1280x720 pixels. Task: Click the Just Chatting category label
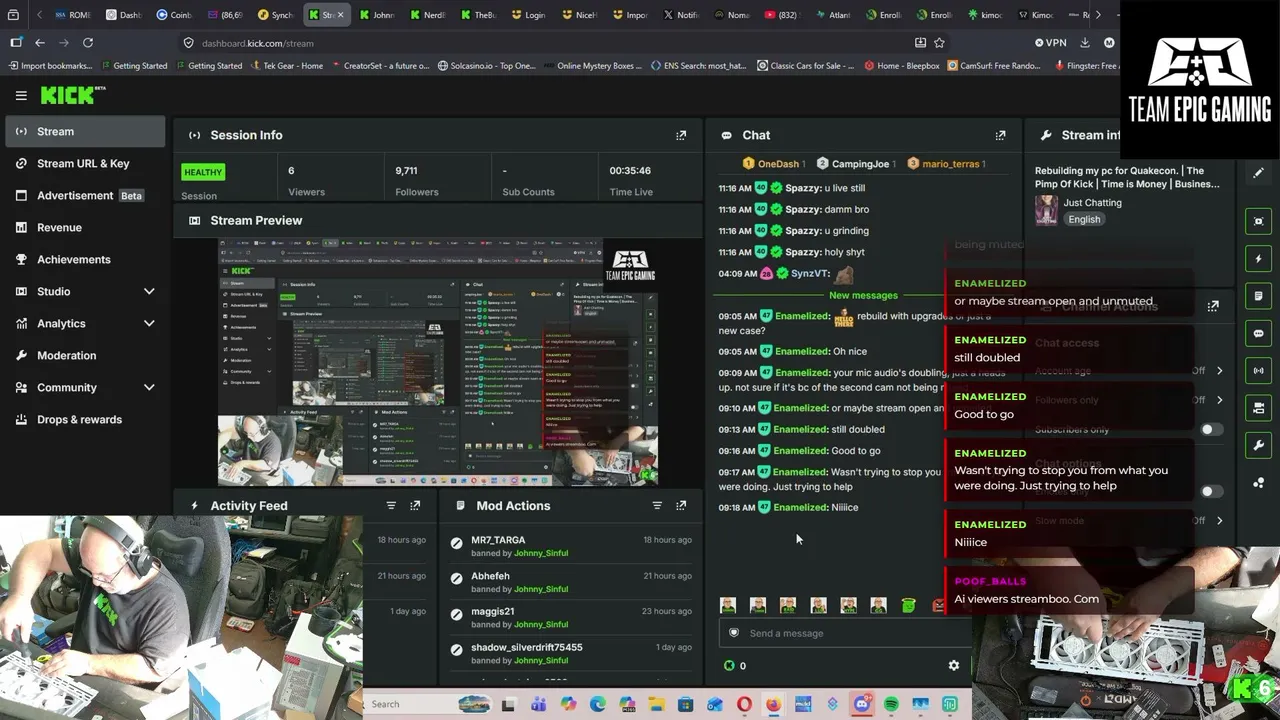tap(1092, 202)
